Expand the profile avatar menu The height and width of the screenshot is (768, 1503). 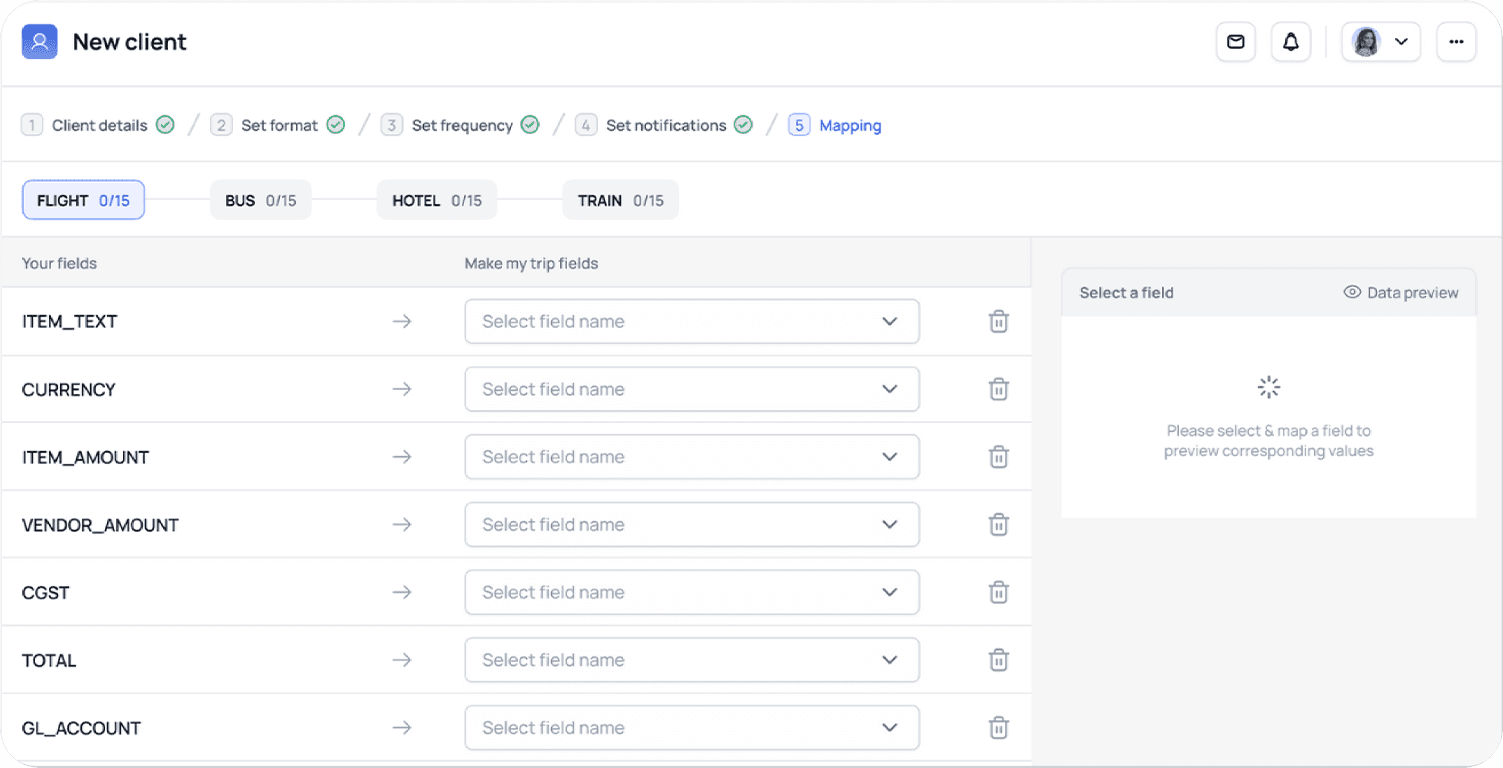[x=1380, y=42]
